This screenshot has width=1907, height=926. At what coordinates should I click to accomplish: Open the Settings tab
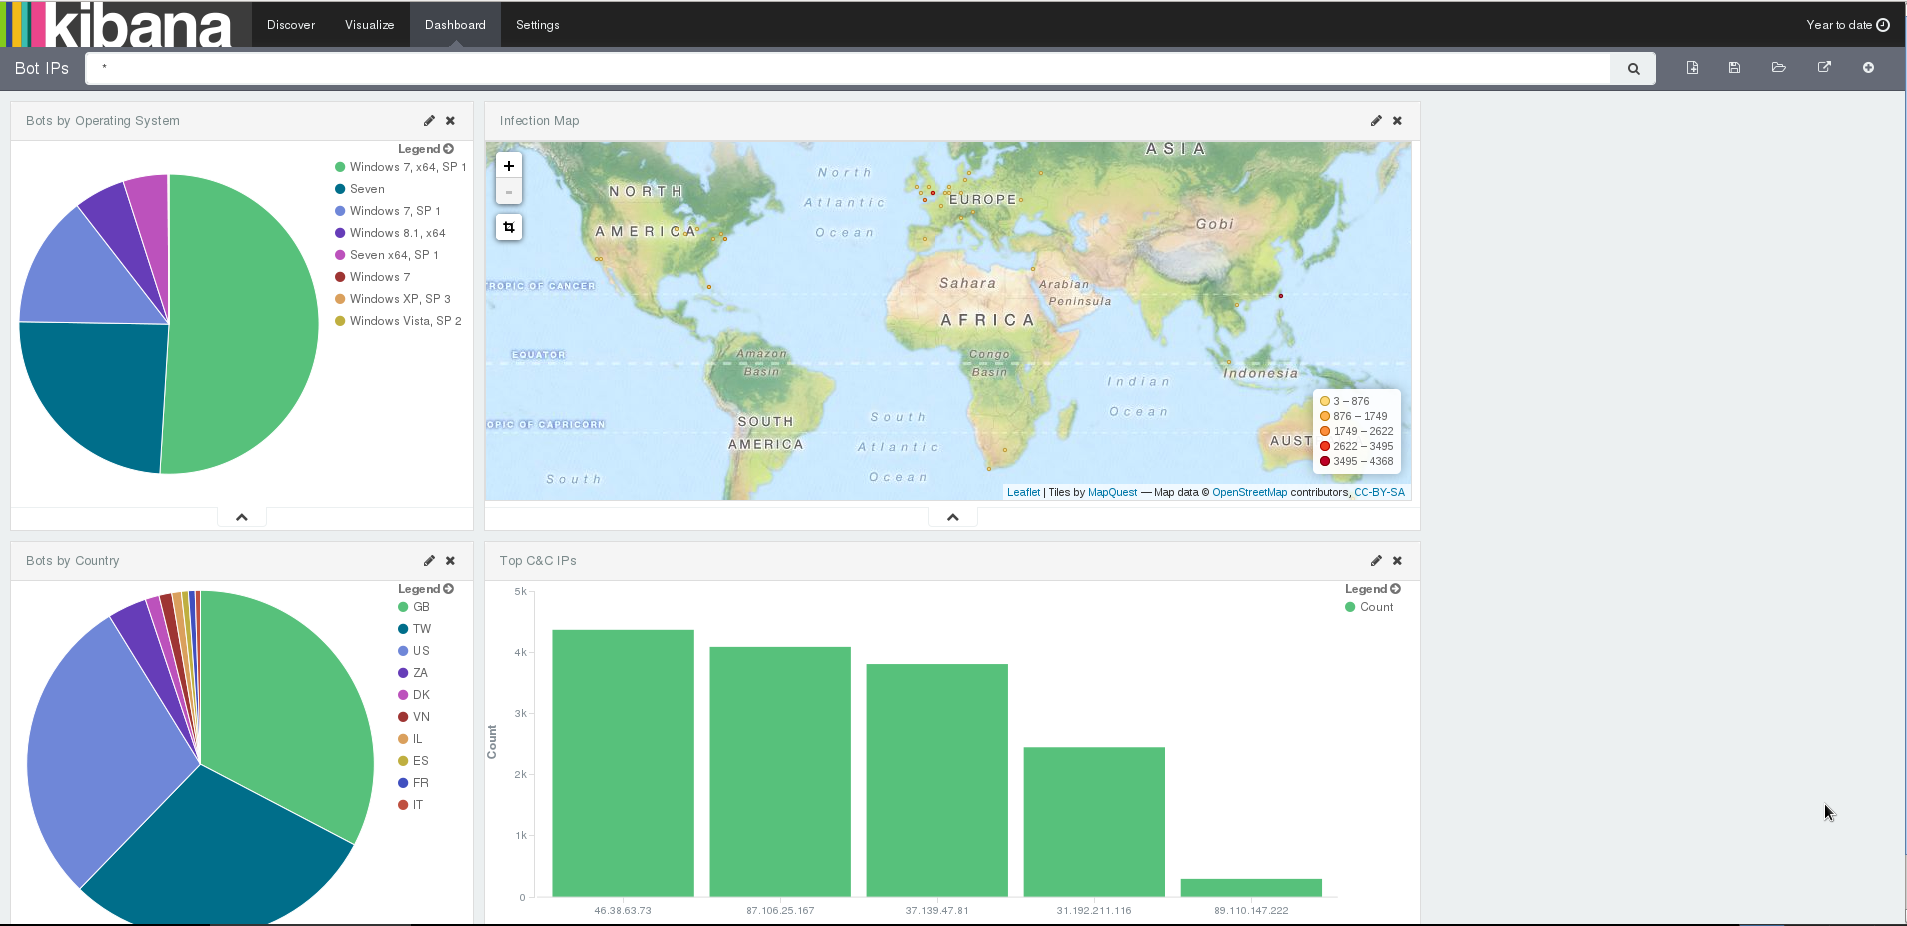(x=538, y=25)
